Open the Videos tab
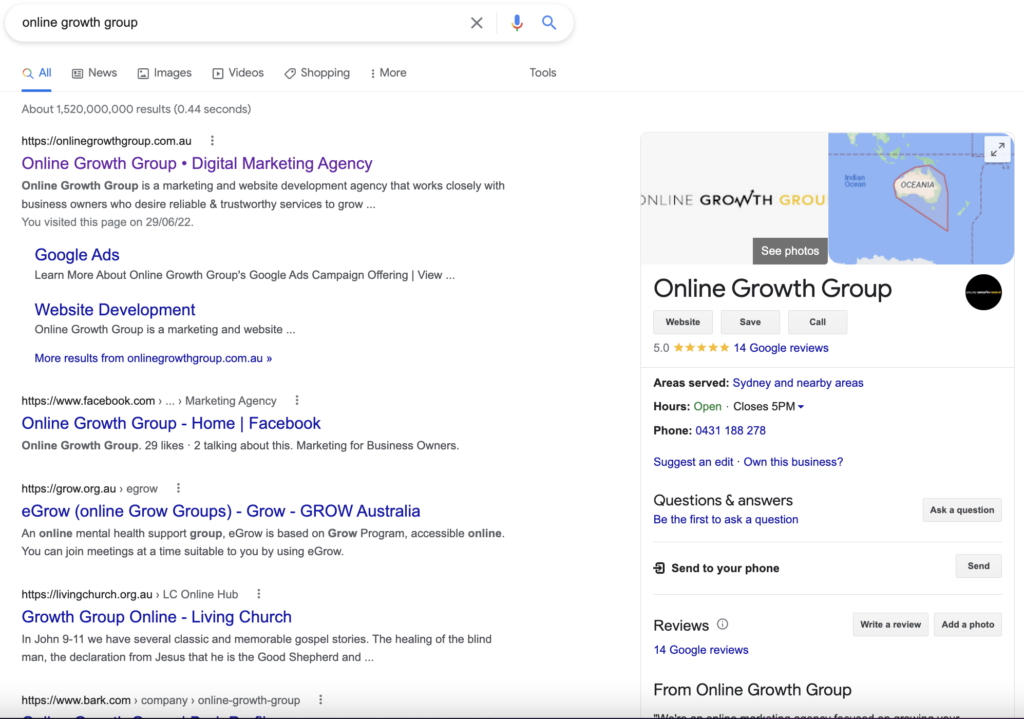The width and height of the screenshot is (1024, 719). (238, 73)
